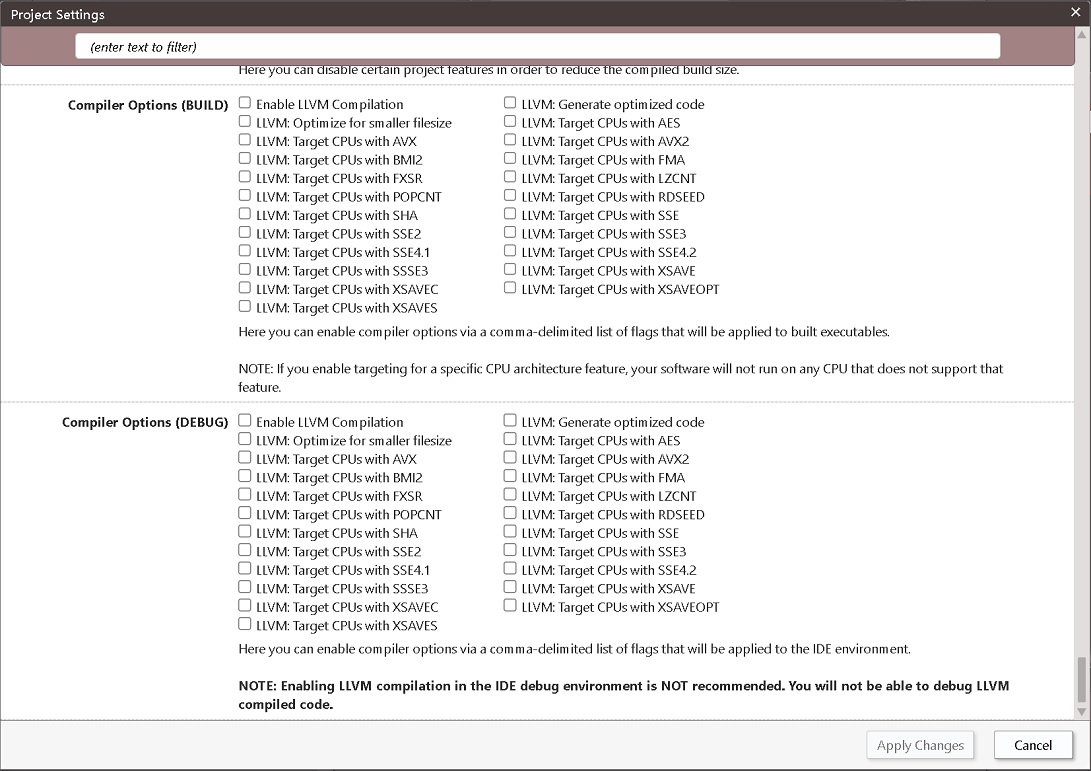Focus the settings filter text field
1091x771 pixels.
tap(537, 47)
